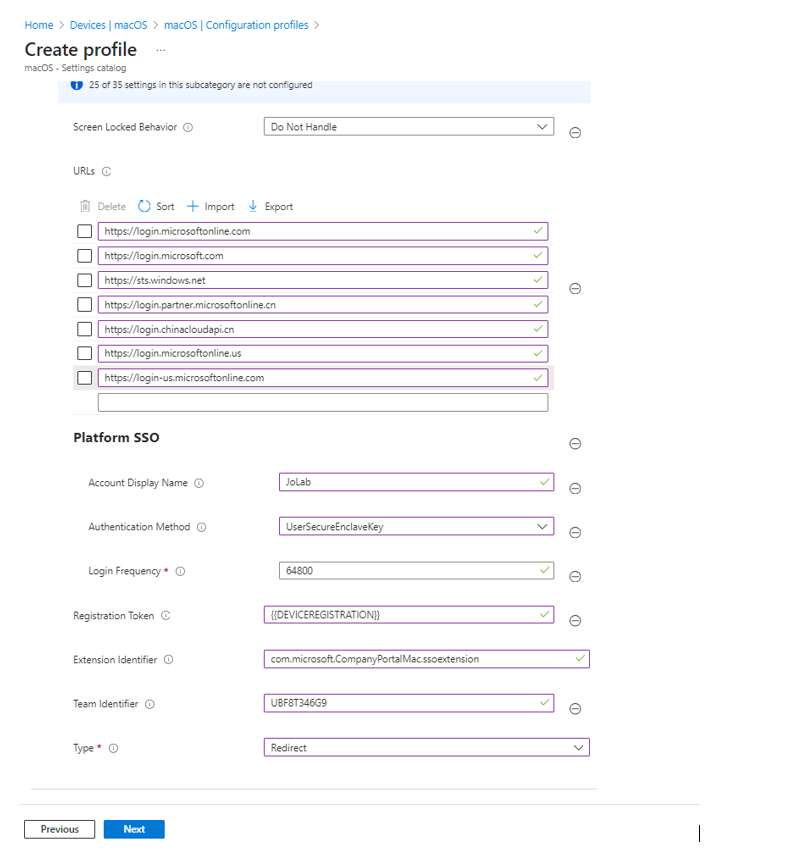Click the remove icon next to Account Display Name
The width and height of the screenshot is (811, 855).
[x=575, y=489]
